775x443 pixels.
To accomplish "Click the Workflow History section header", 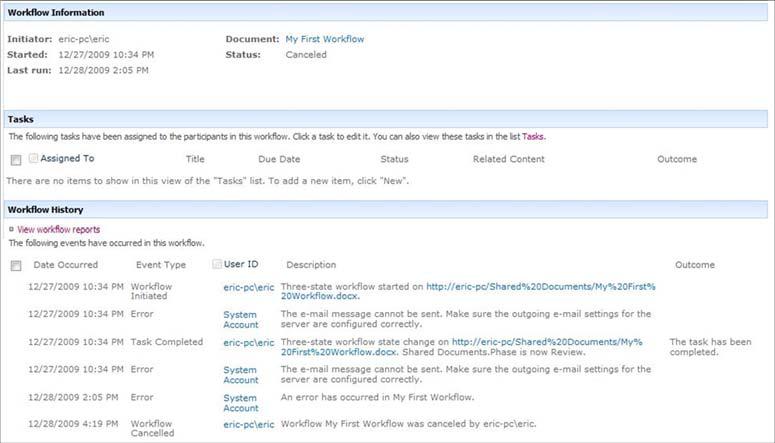I will [386, 210].
